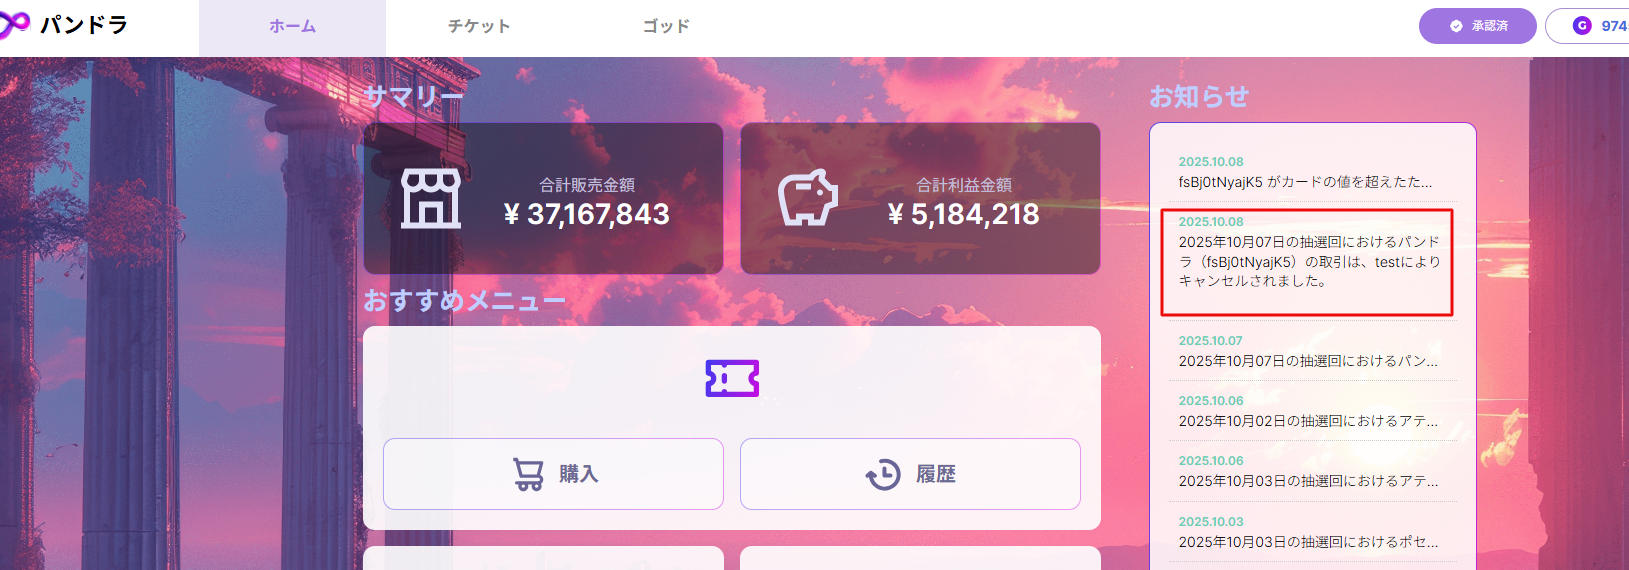Viewport: 1629px width, 570px height.
Task: Click the Pandora infinity logo icon
Action: [x=13, y=25]
